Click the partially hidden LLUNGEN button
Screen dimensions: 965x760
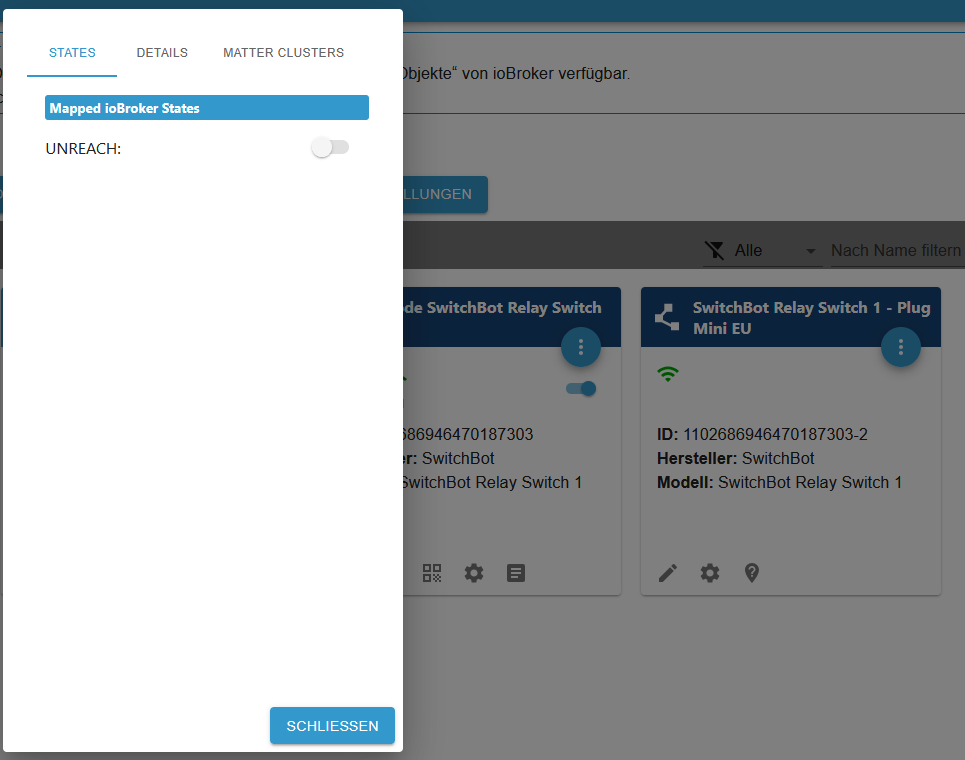[x=446, y=194]
